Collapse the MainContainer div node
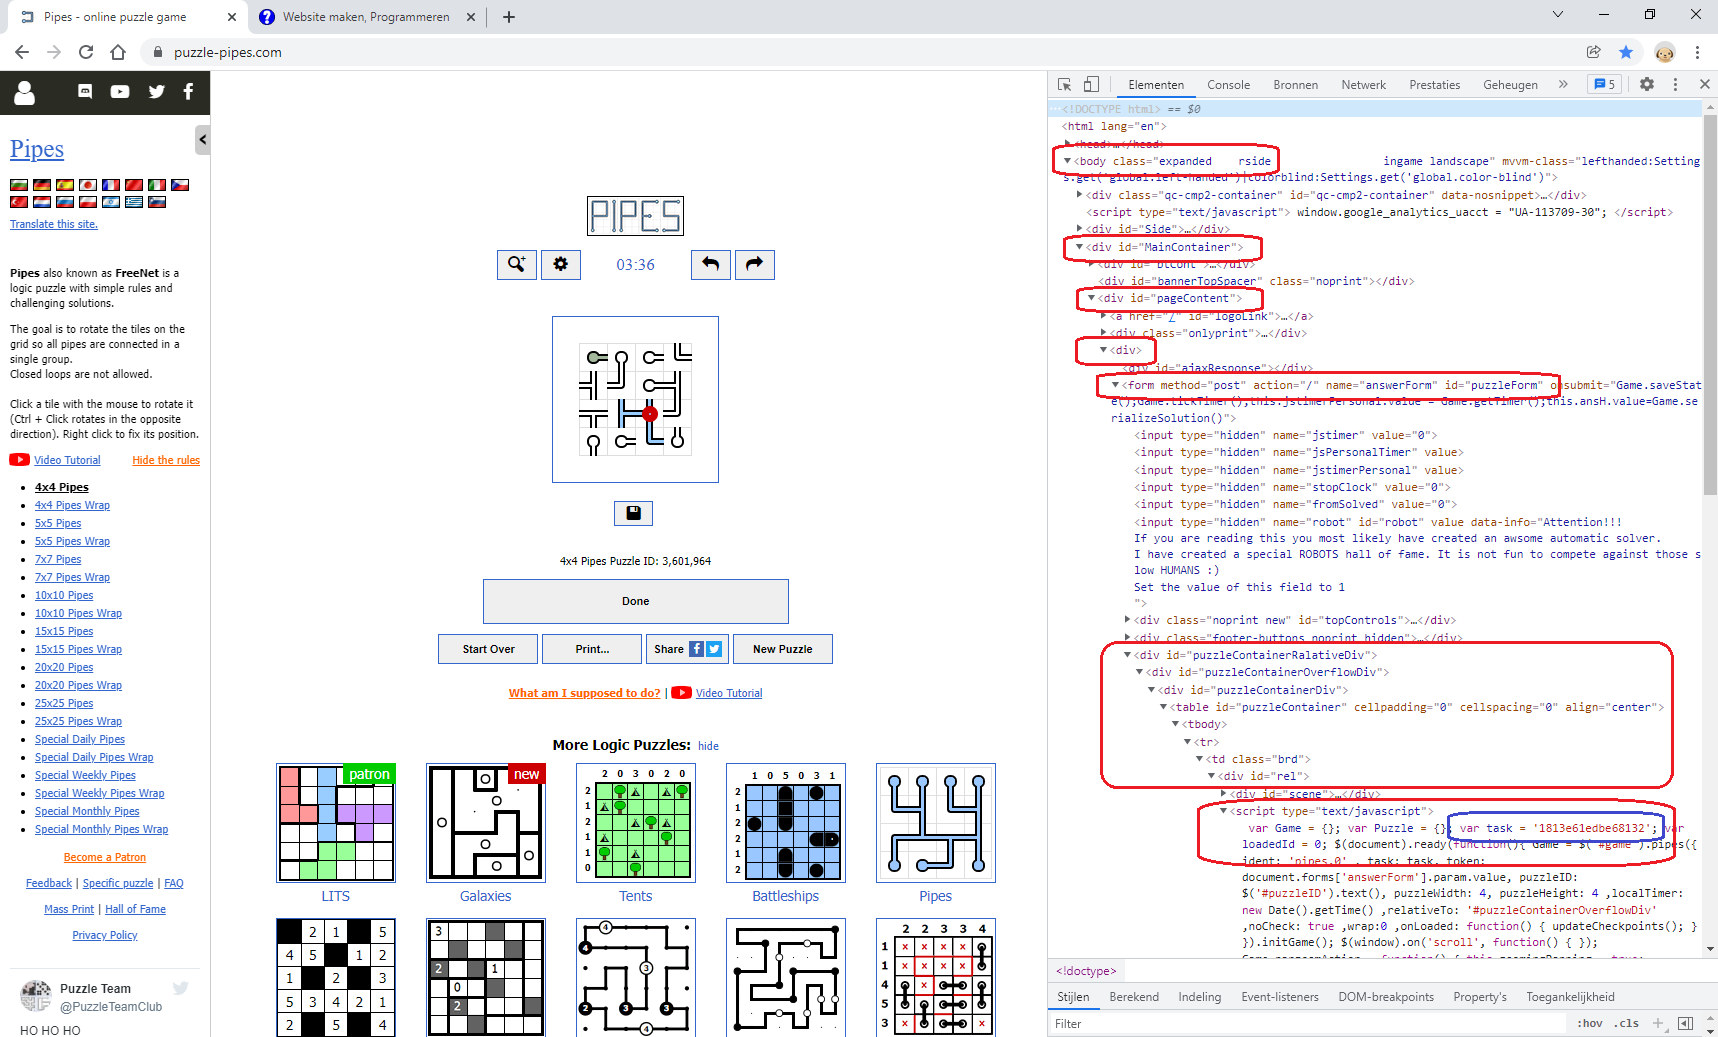Image resolution: width=1718 pixels, height=1037 pixels. point(1079,247)
